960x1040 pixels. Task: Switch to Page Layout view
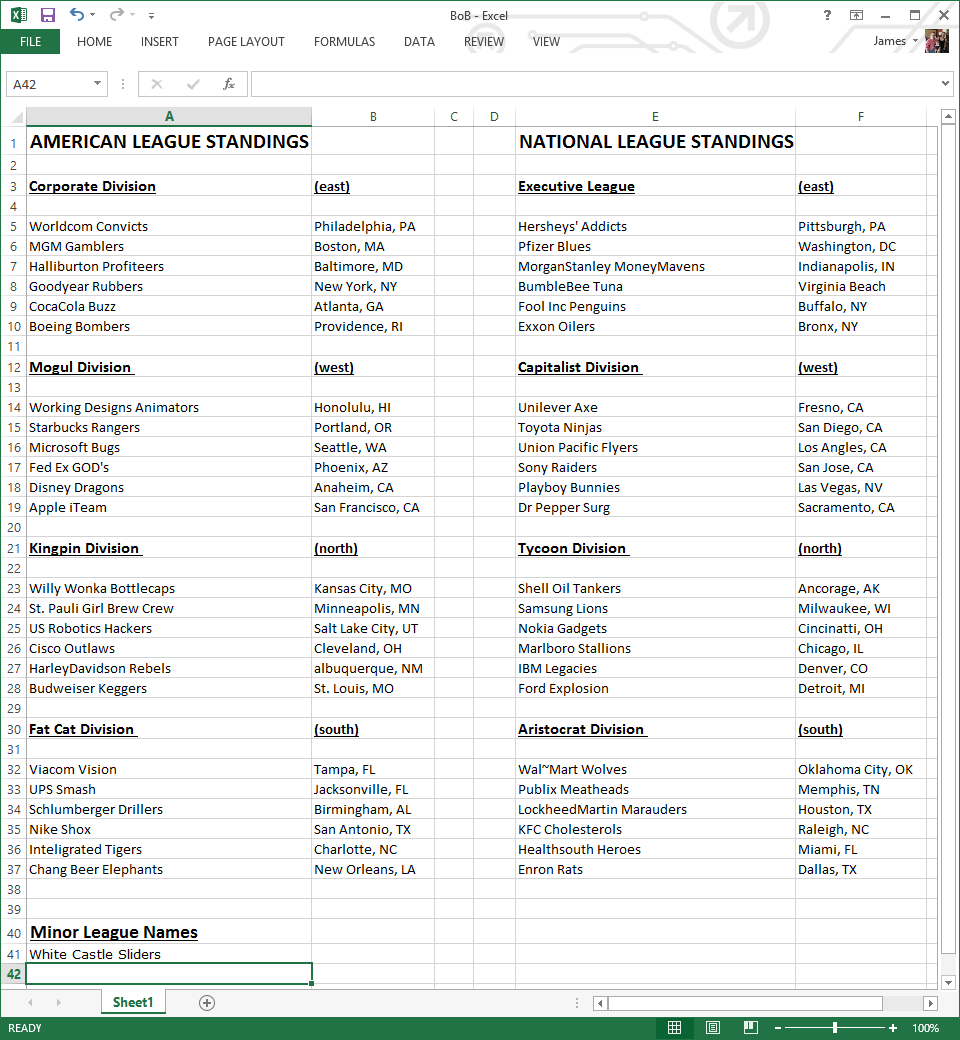(x=713, y=1028)
